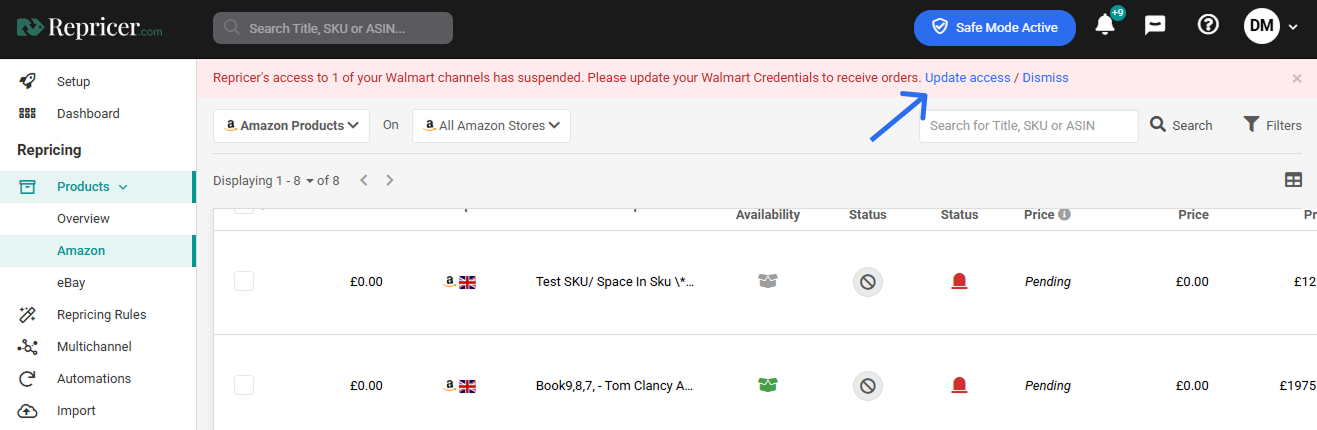Expand the Amazon Products dropdown

point(292,126)
